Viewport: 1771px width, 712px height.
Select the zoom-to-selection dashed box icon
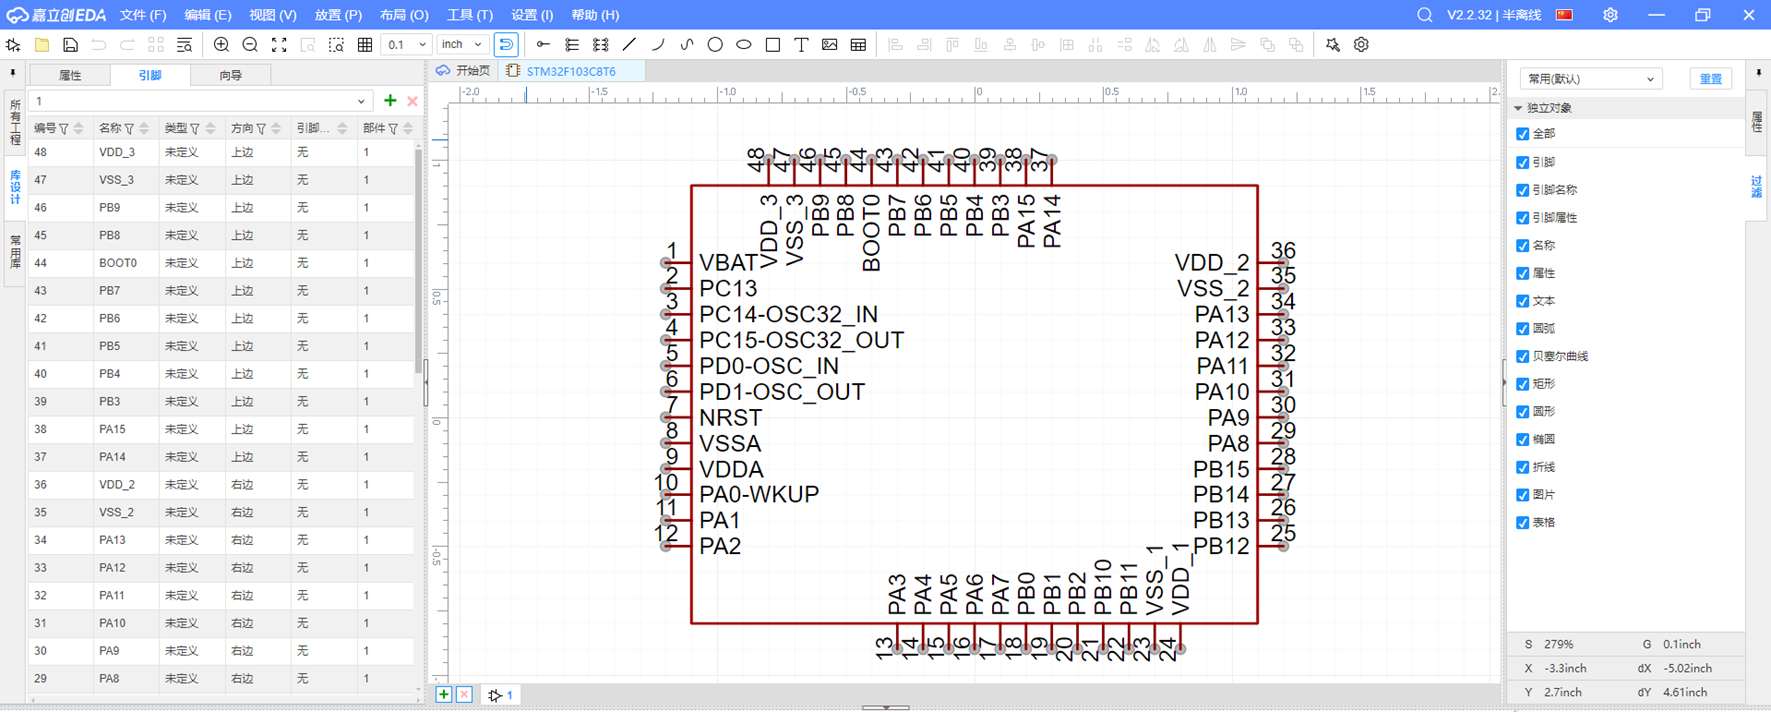pyautogui.click(x=336, y=45)
